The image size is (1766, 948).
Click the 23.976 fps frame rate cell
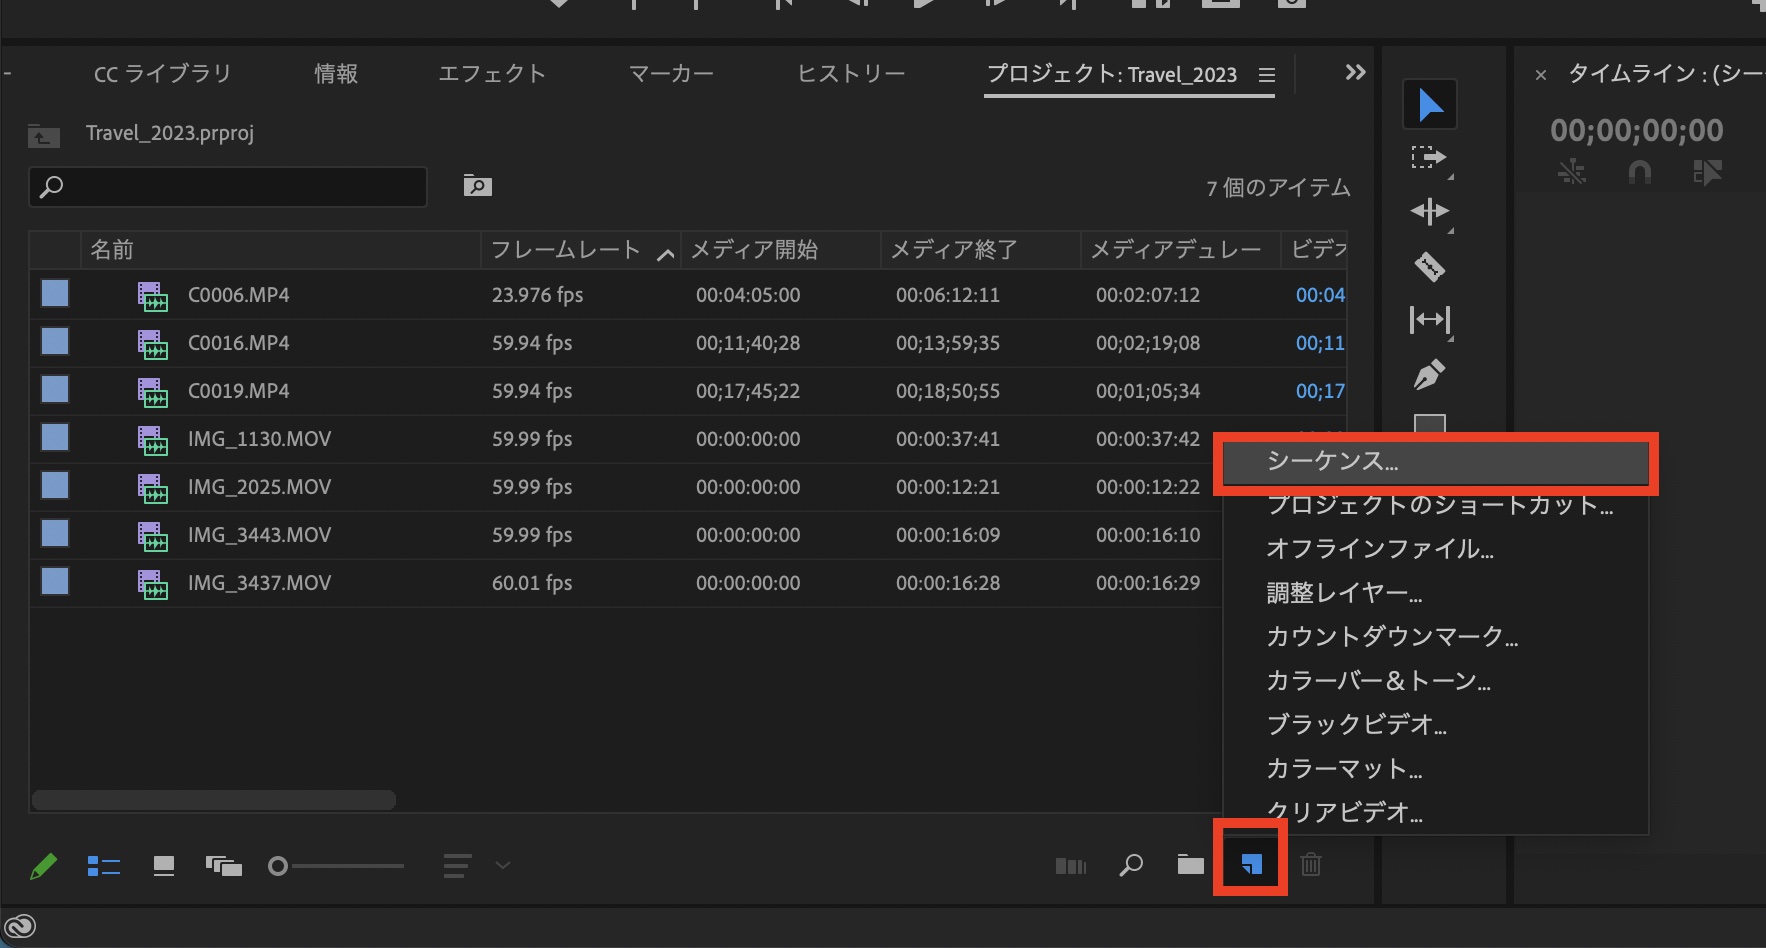[537, 295]
